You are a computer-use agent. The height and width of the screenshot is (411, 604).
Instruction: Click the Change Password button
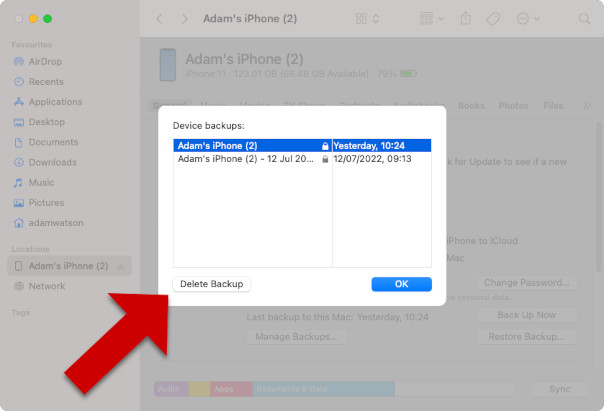pos(527,283)
